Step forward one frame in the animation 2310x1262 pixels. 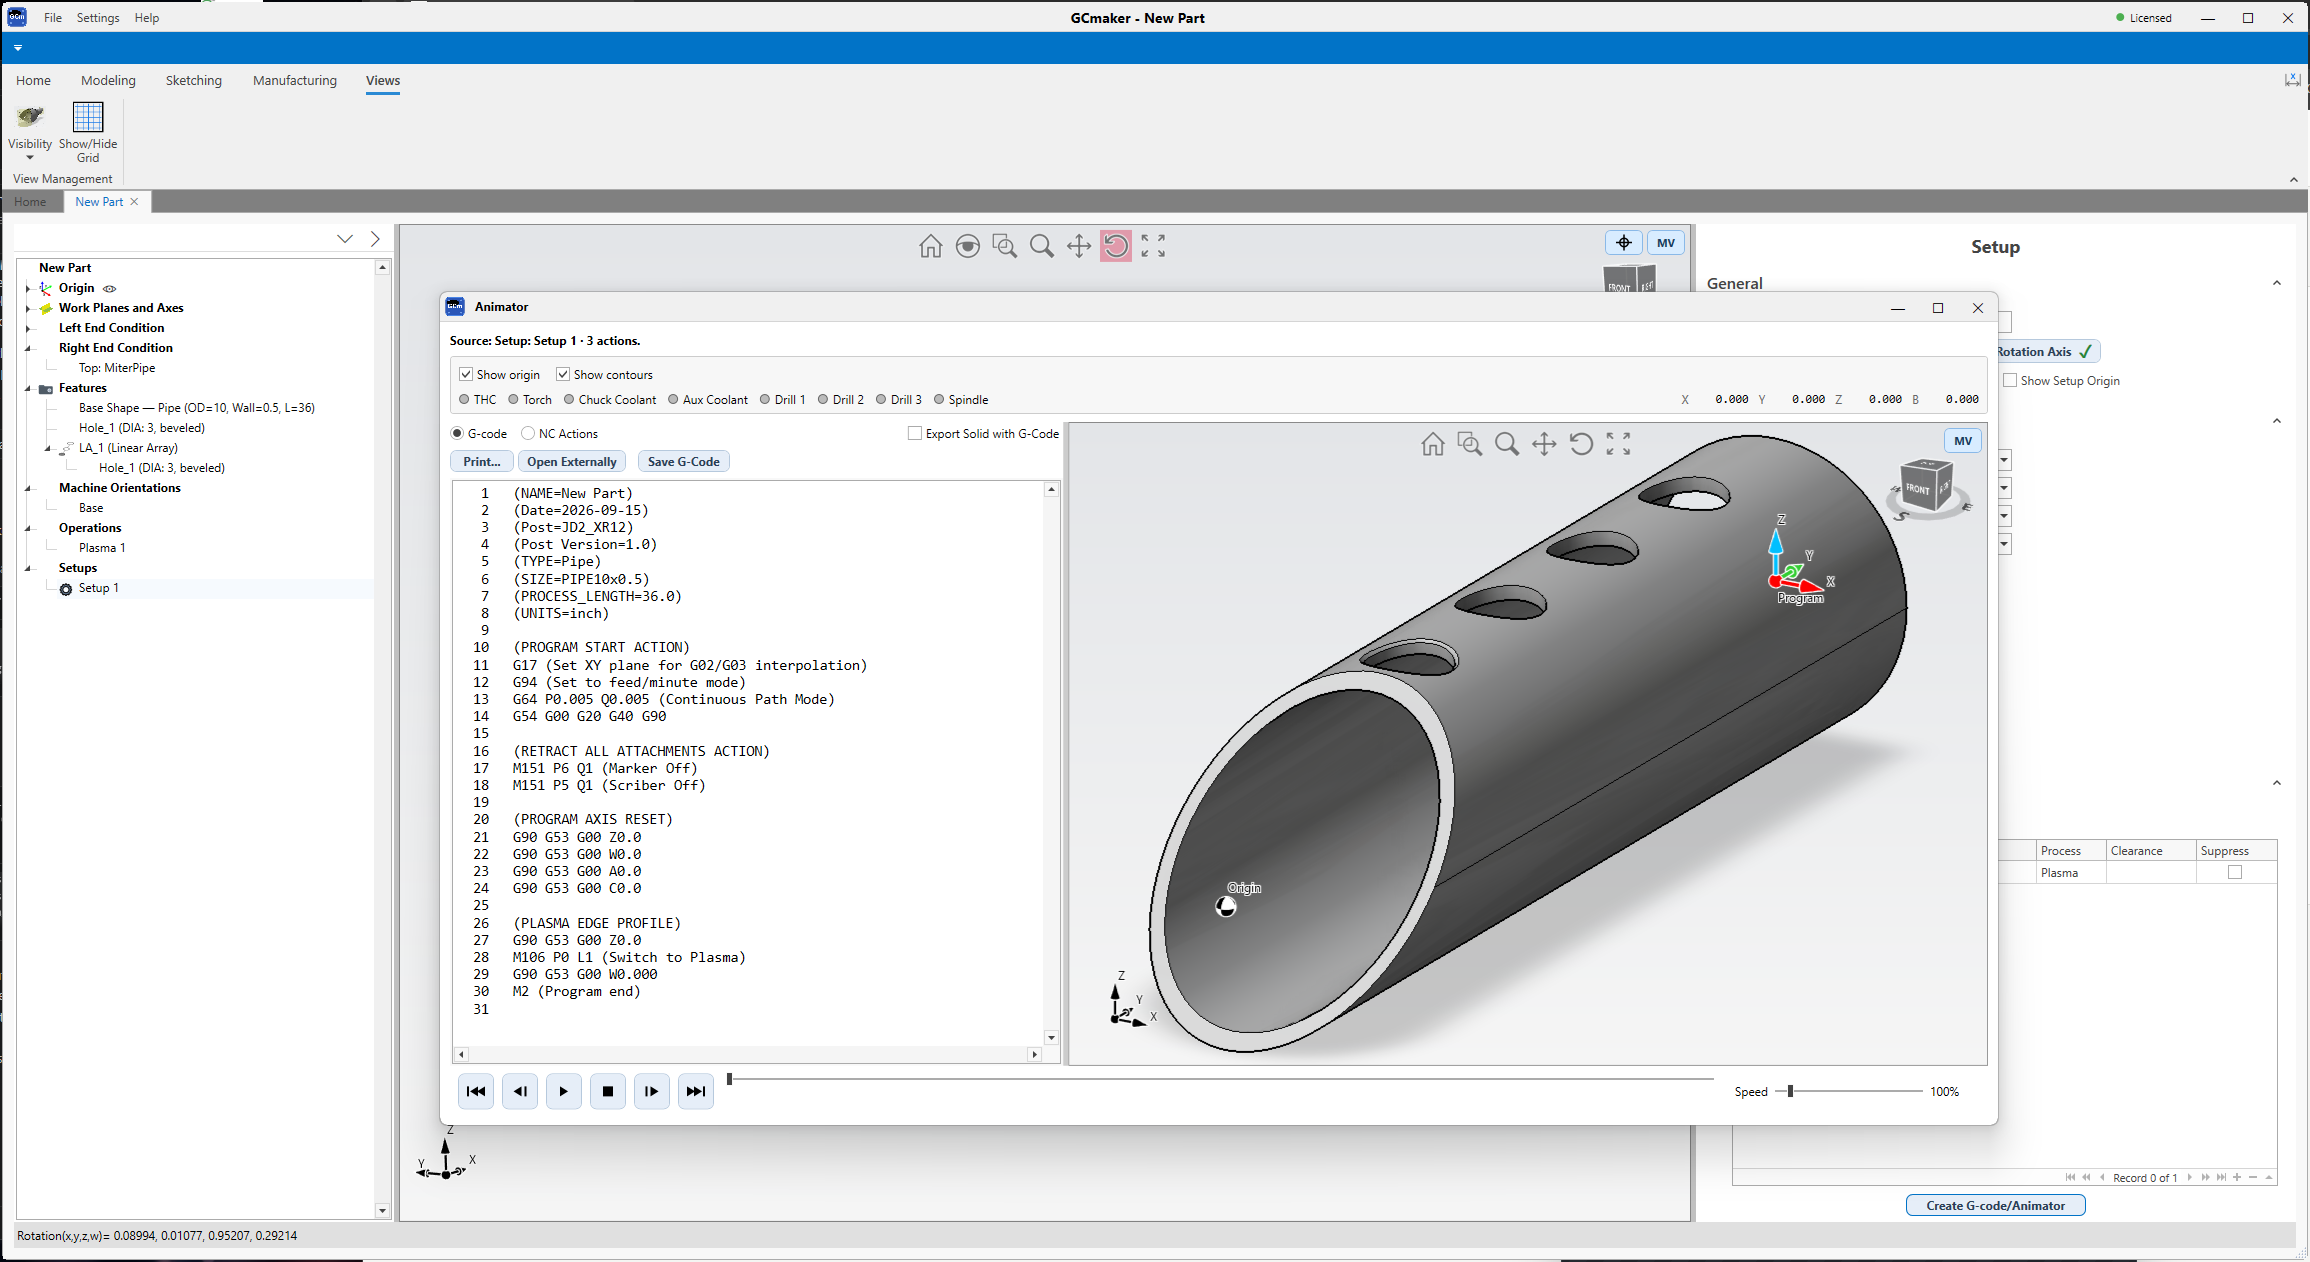pos(652,1091)
